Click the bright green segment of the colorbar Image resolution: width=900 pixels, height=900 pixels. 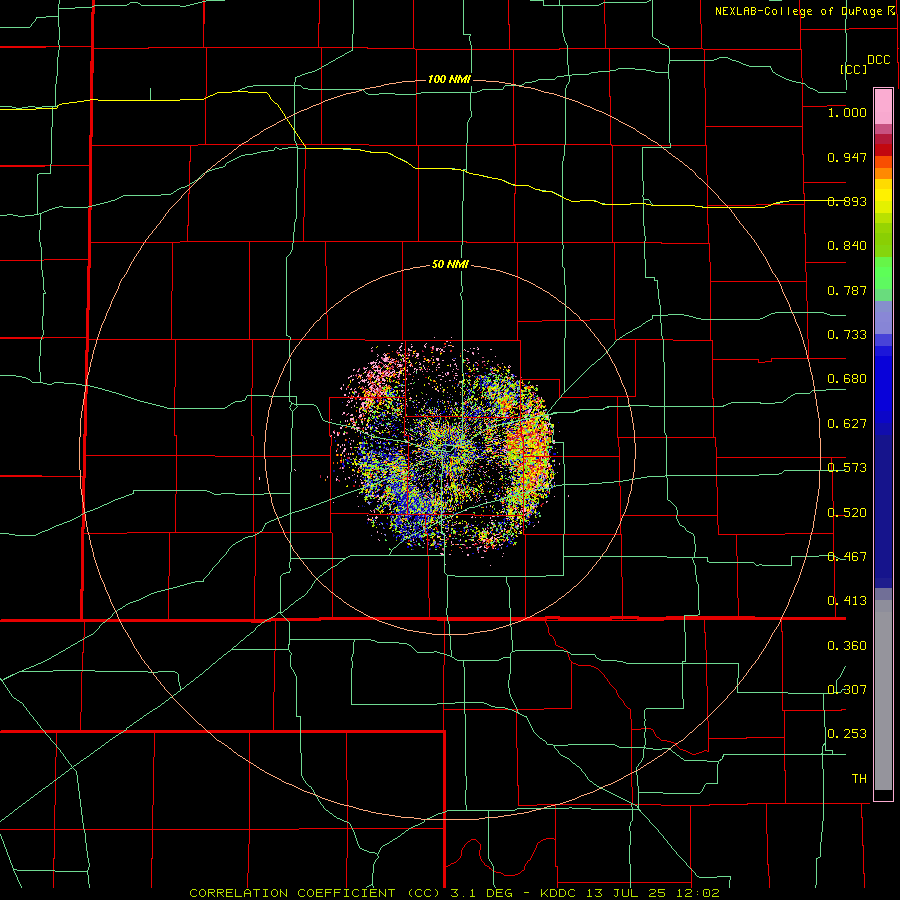coord(883,273)
